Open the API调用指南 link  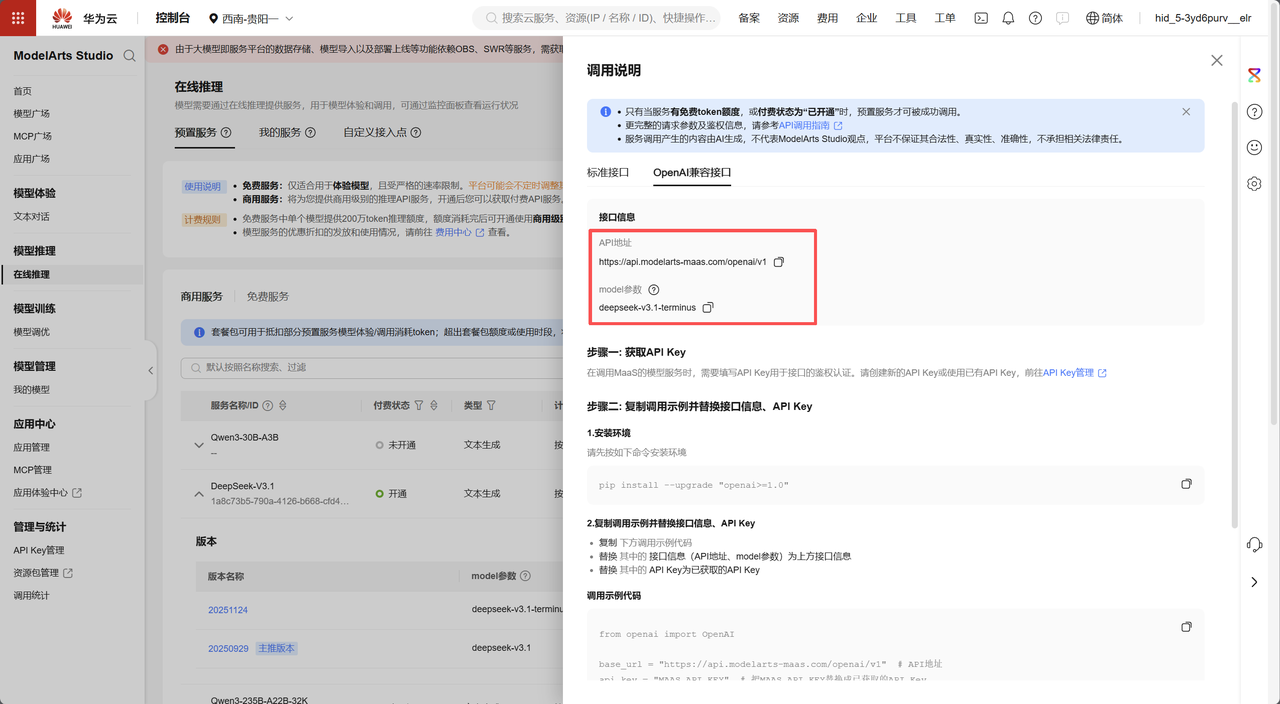[x=810, y=126]
